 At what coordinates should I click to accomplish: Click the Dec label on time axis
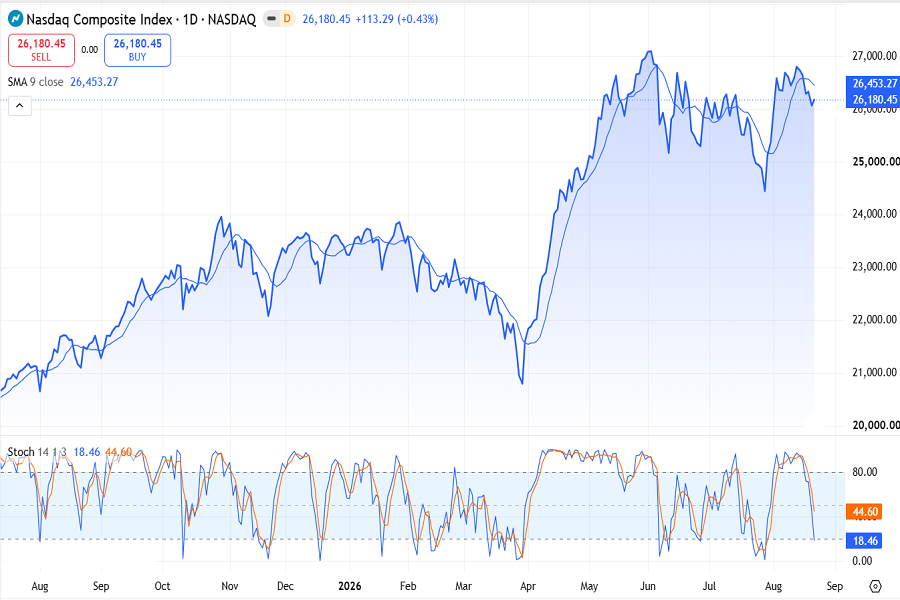click(285, 586)
